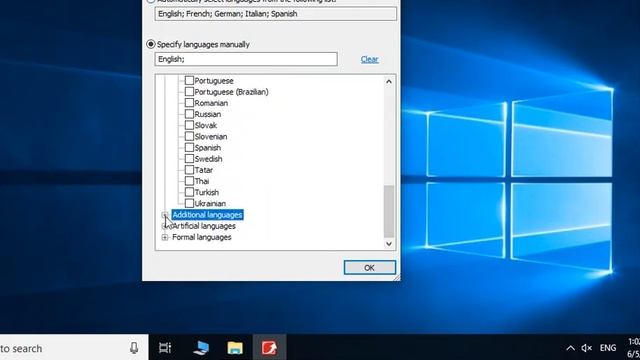640x360 pixels.
Task: Click the ENG input language indicator
Action: 608,348
